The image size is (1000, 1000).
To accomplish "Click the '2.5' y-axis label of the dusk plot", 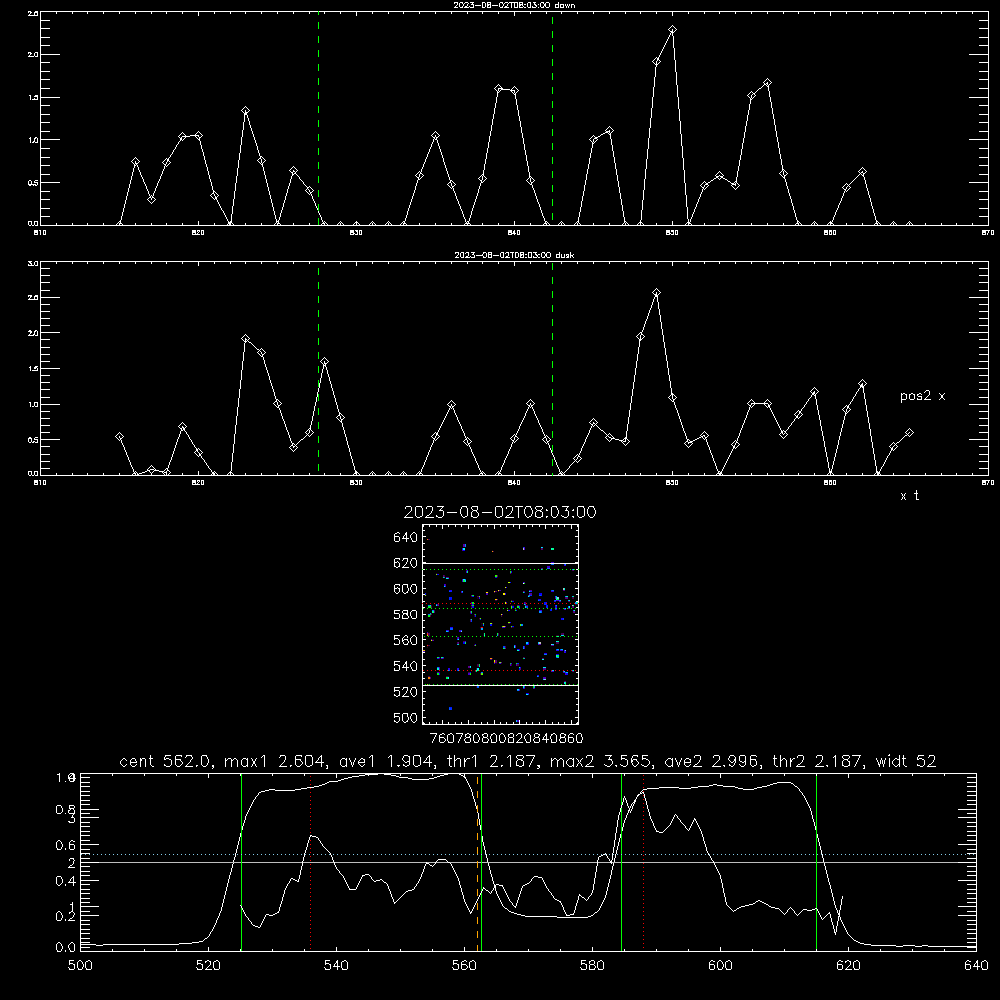I will tap(34, 298).
